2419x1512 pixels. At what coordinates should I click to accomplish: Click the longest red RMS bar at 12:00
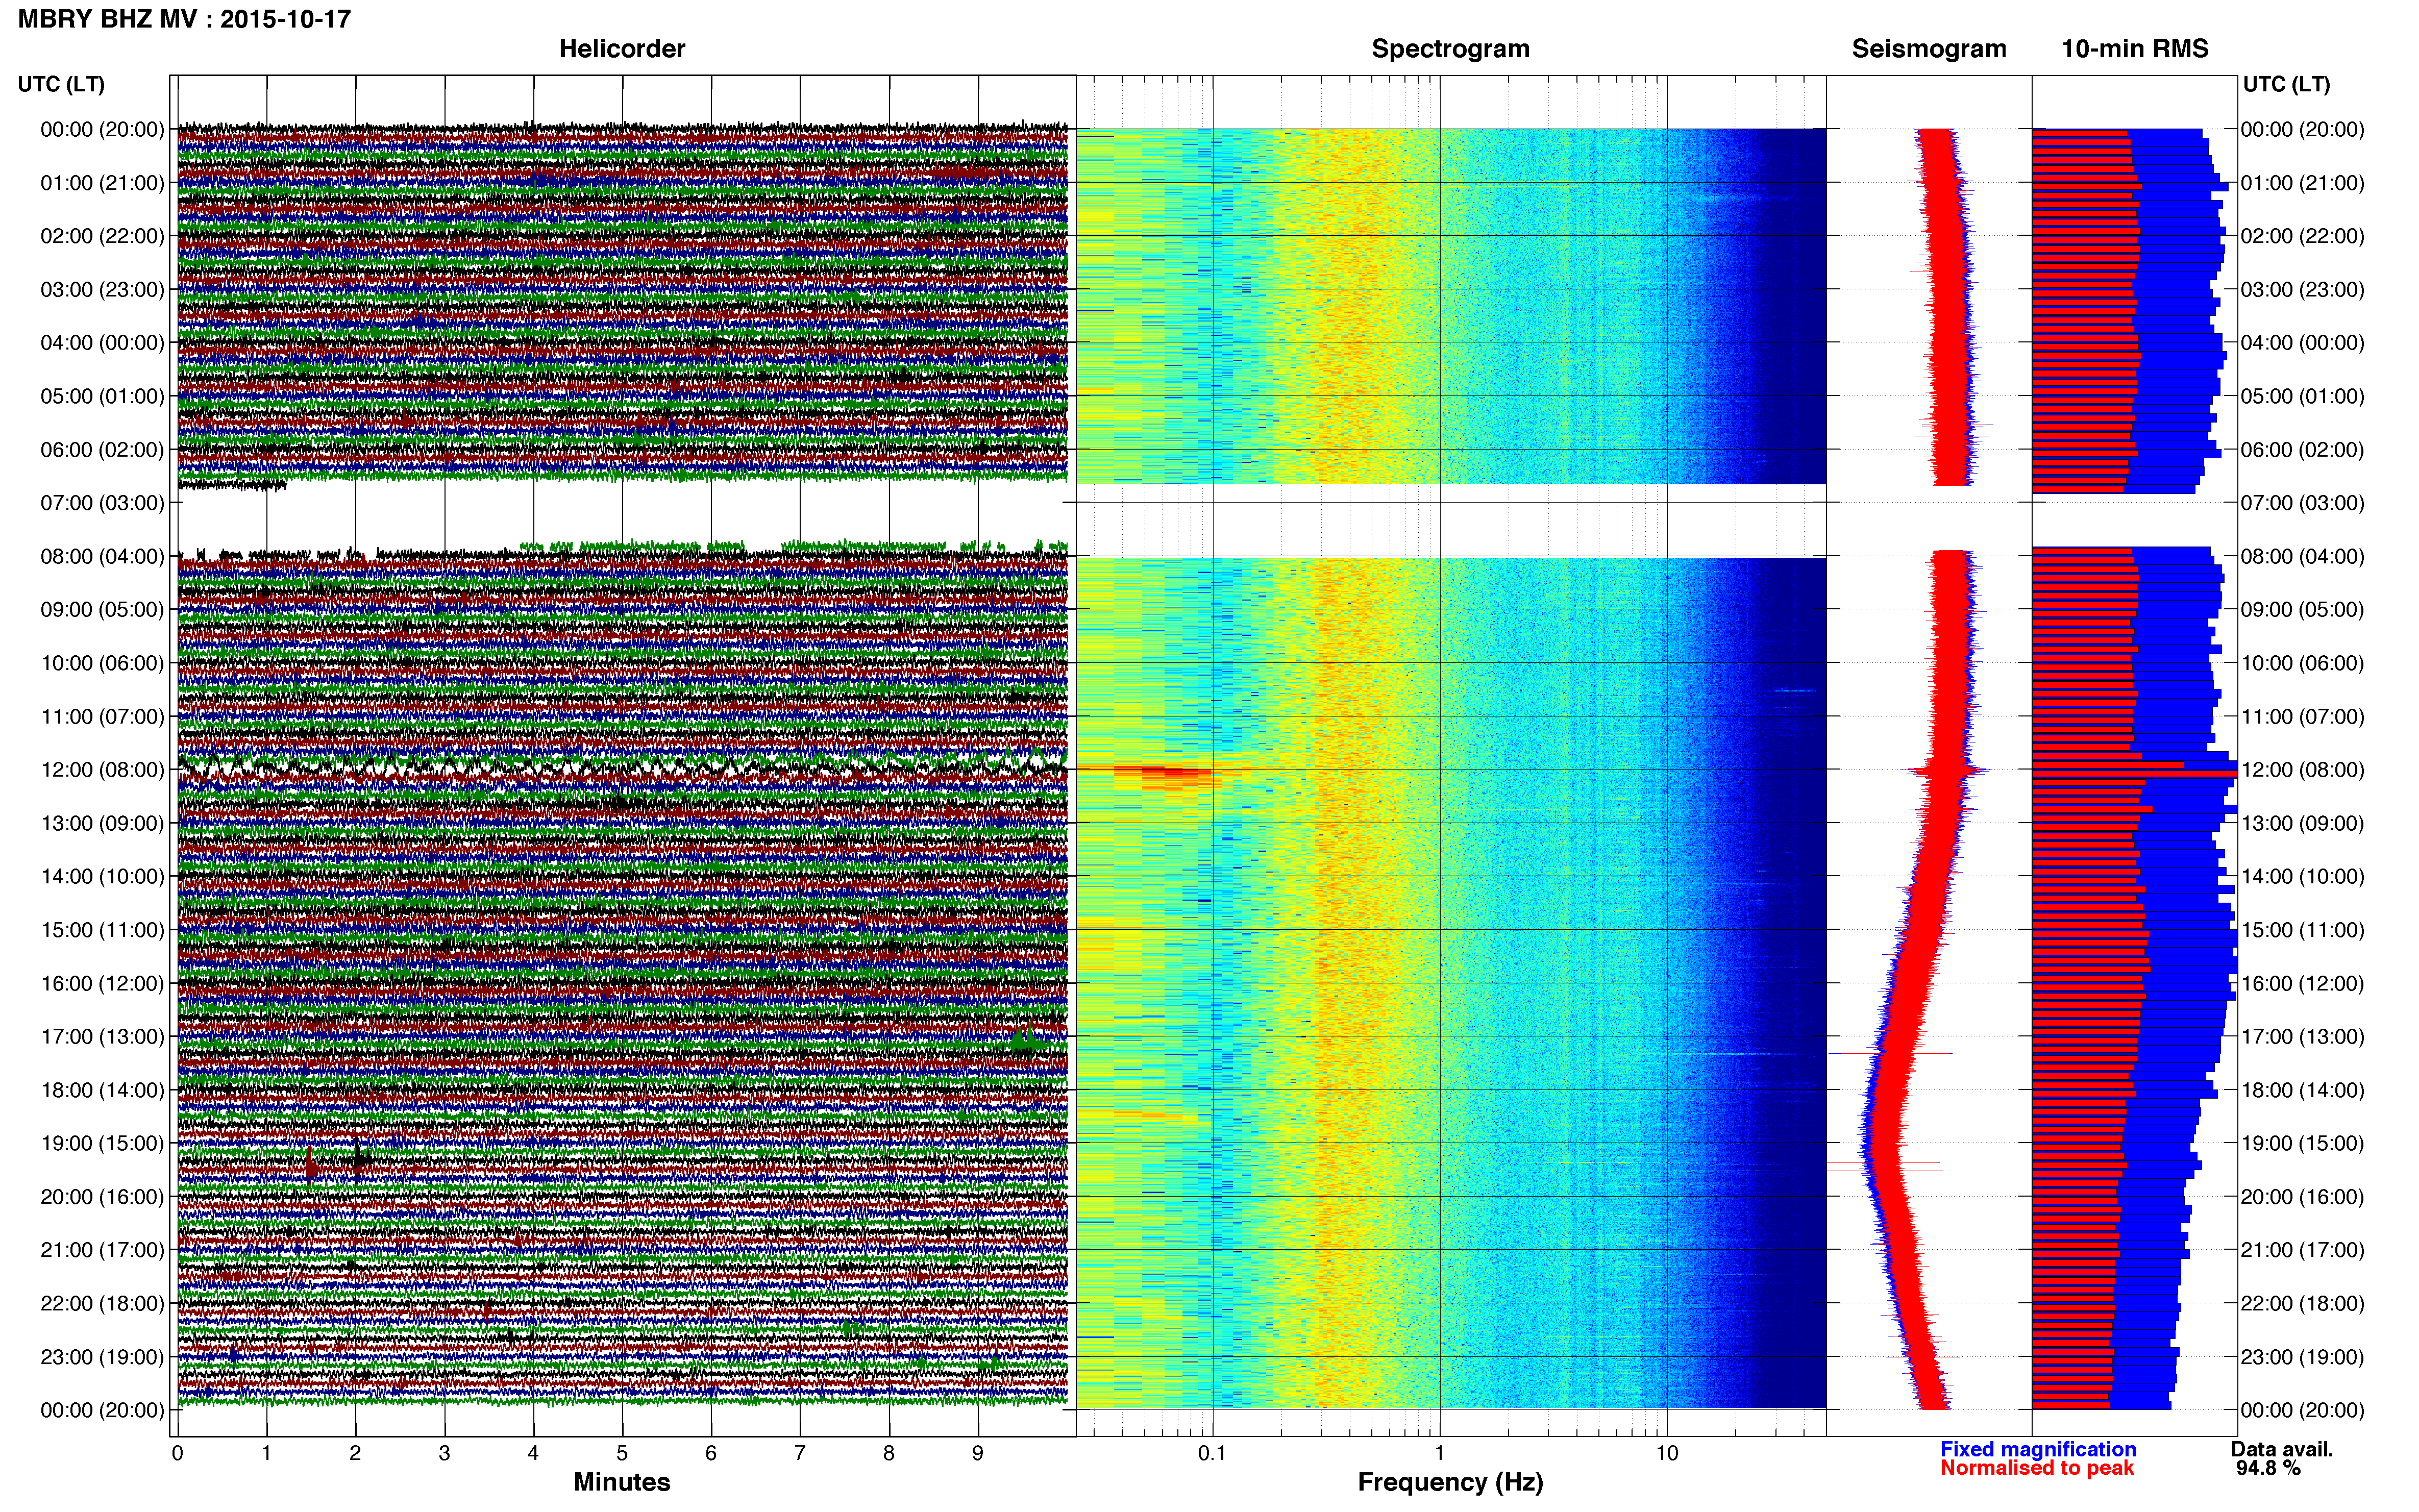tap(2134, 773)
